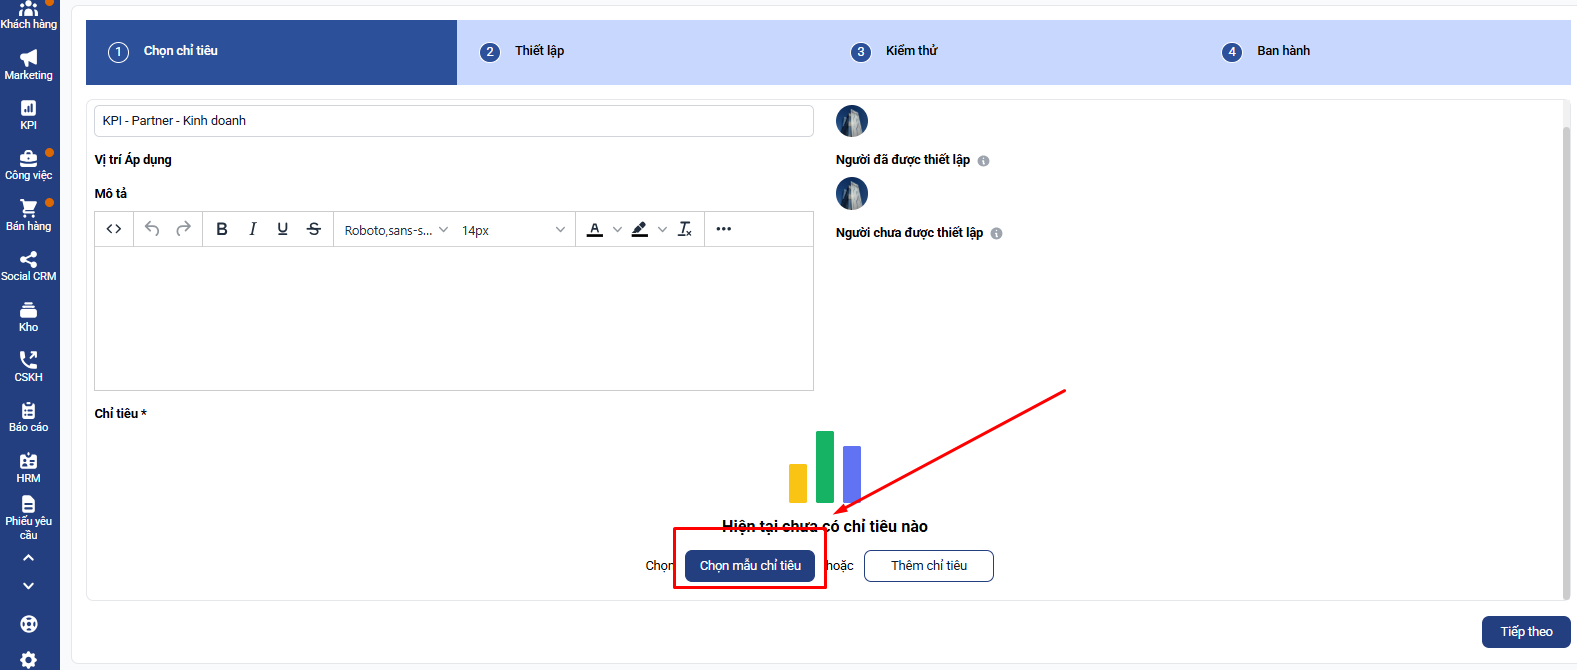Toggle bold formatting
This screenshot has height=670, width=1577.
(x=222, y=229)
